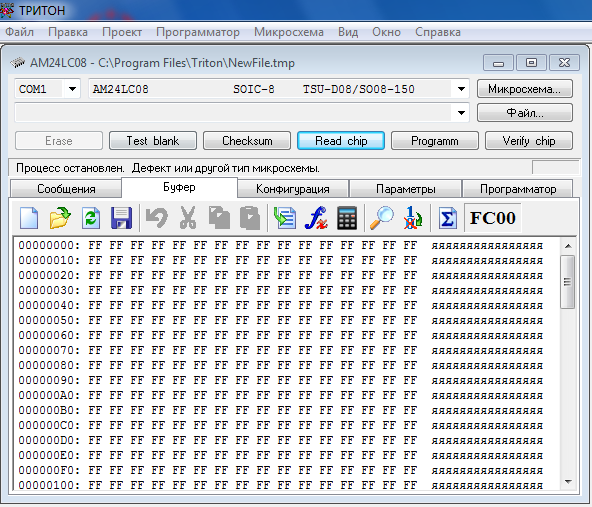The height and width of the screenshot is (507, 592).
Task: Expand the AM24LC08 chip selection dropdown
Action: tap(461, 89)
